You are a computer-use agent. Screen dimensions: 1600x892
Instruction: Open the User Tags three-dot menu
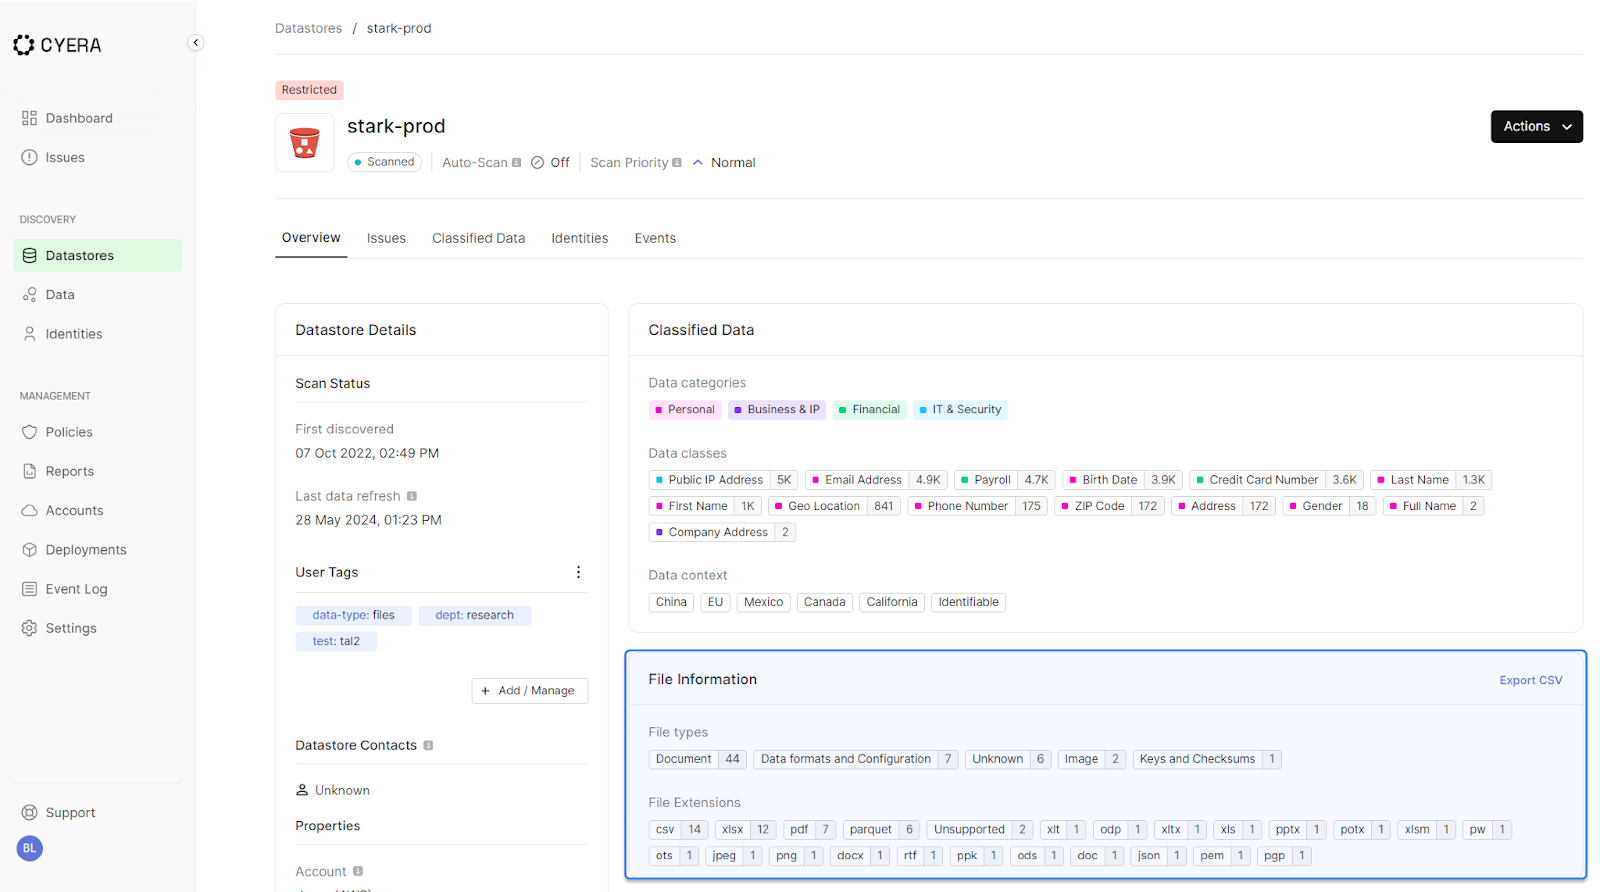578,572
